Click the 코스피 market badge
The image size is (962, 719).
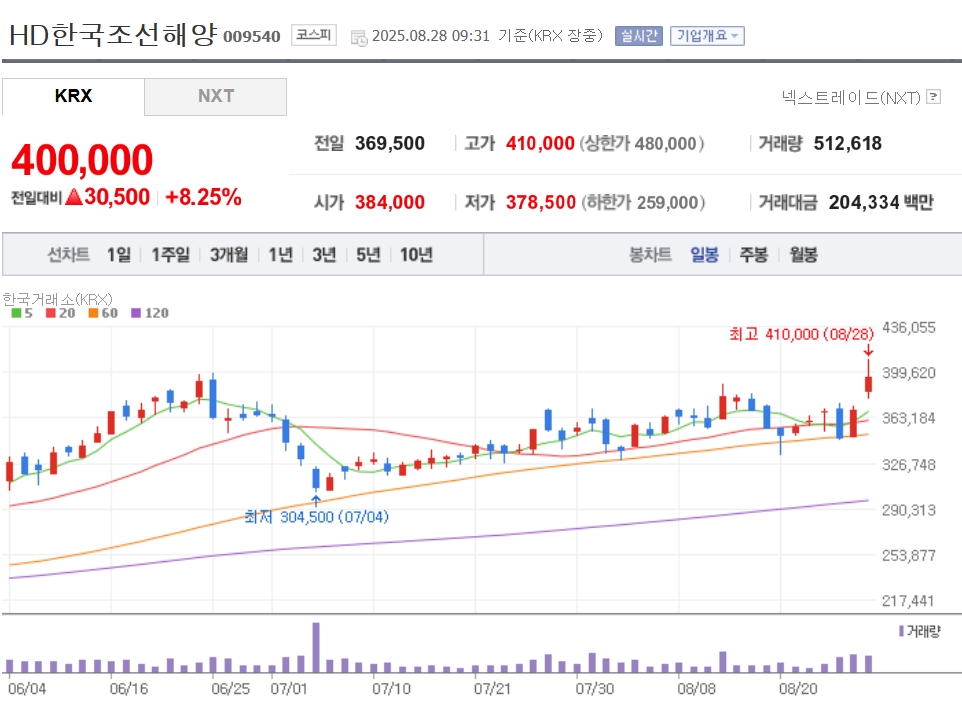[x=314, y=35]
